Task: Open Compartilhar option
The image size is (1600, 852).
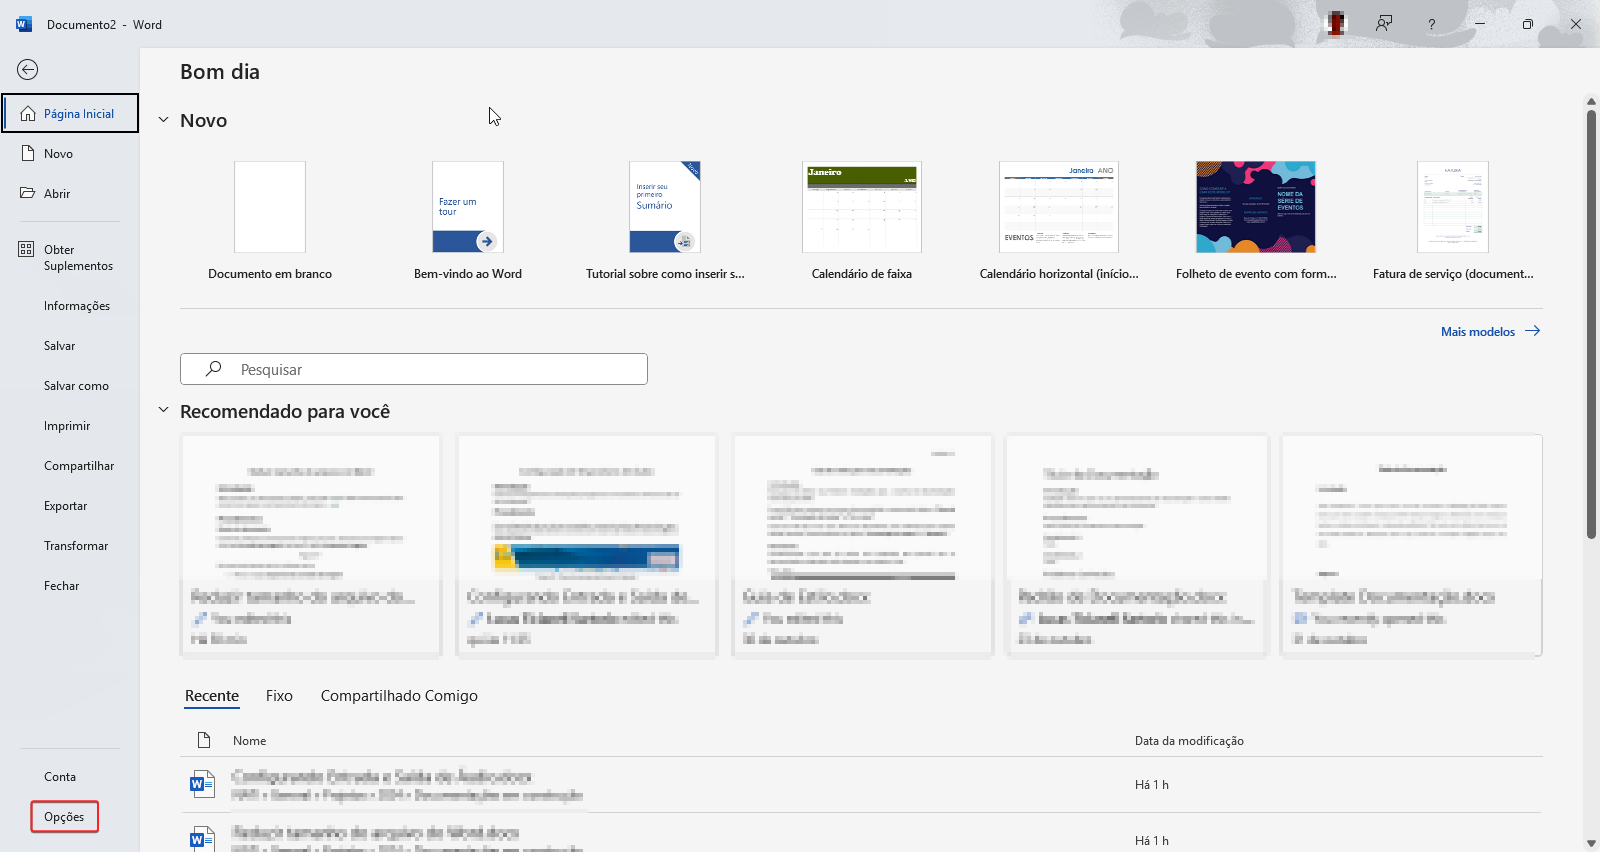Action: click(x=79, y=466)
